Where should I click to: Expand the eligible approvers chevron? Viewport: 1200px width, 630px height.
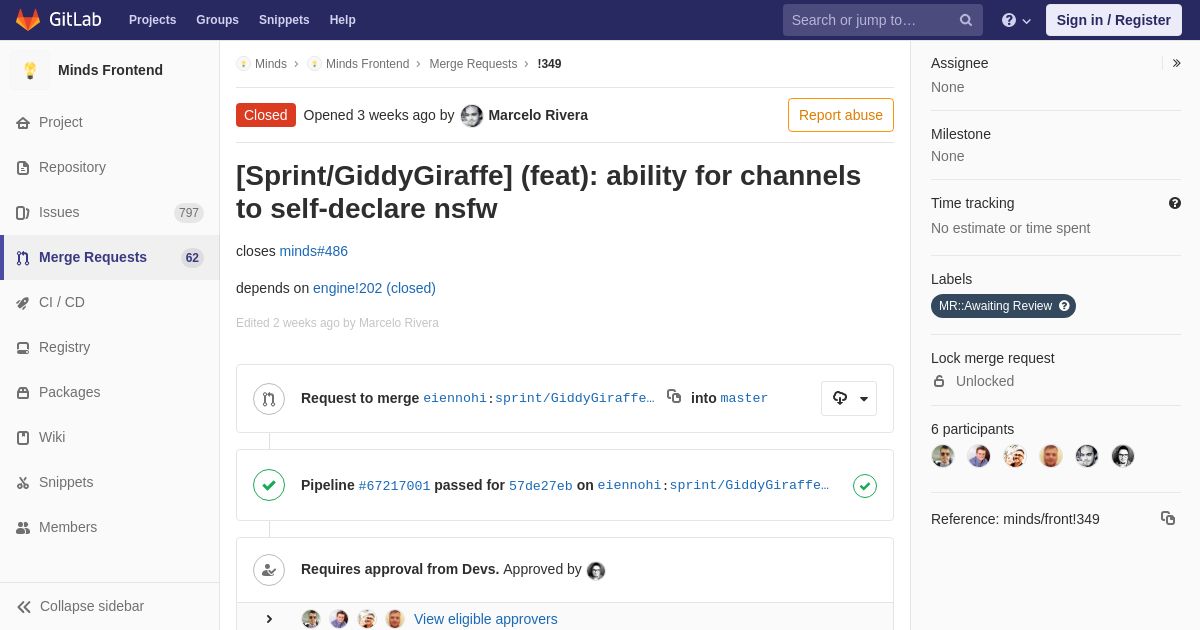point(269,620)
